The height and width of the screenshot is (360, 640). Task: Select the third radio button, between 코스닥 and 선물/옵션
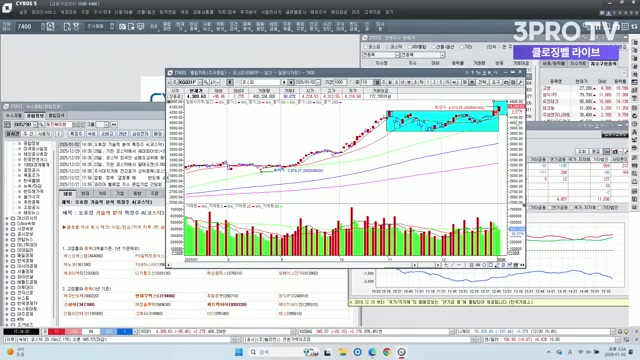tap(410, 47)
